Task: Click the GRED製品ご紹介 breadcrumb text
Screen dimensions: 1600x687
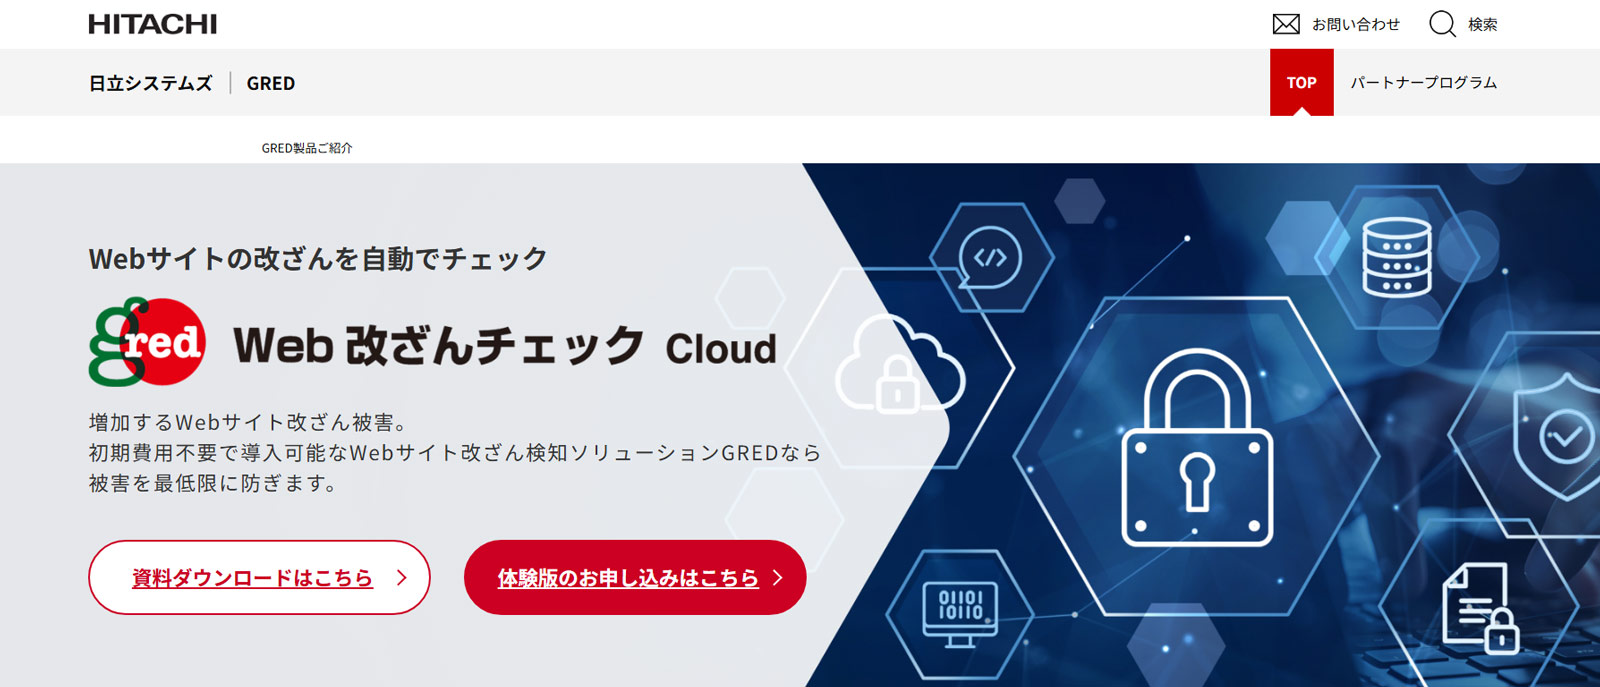Action: [307, 148]
